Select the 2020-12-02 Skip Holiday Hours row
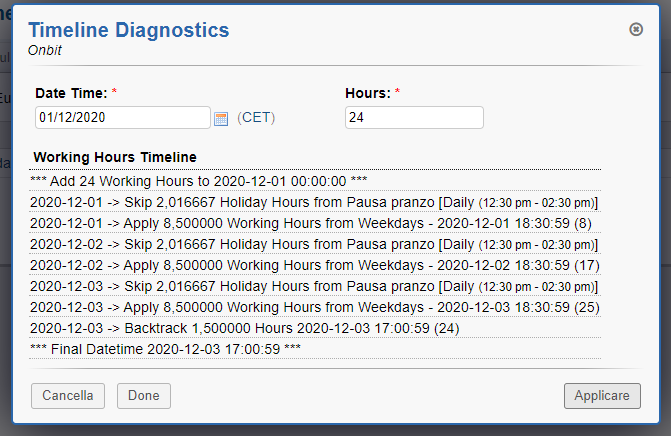Viewport: 671px width, 436px height. pos(314,244)
